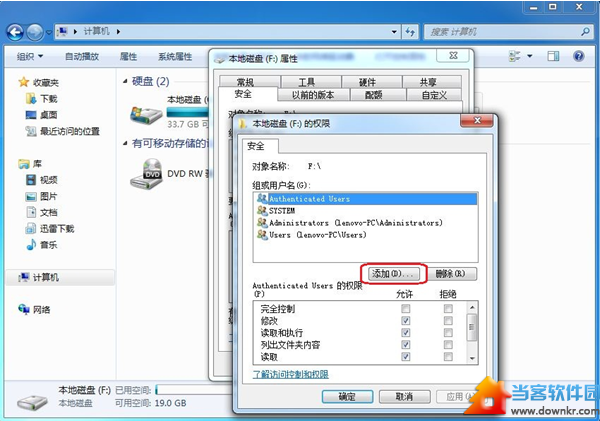Image resolution: width=600 pixels, height=421 pixels.
Task: Click 取消 in the permissions dialog
Action: tap(404, 397)
